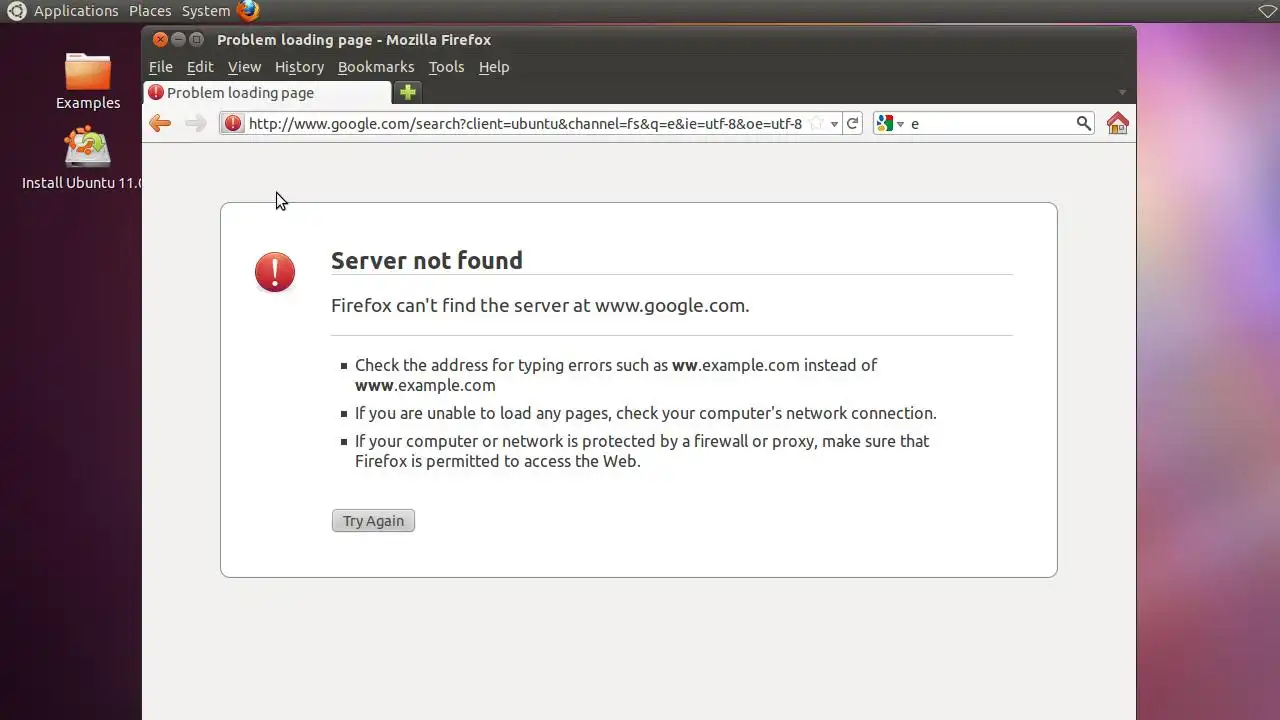Click the Reload page icon

coord(852,123)
